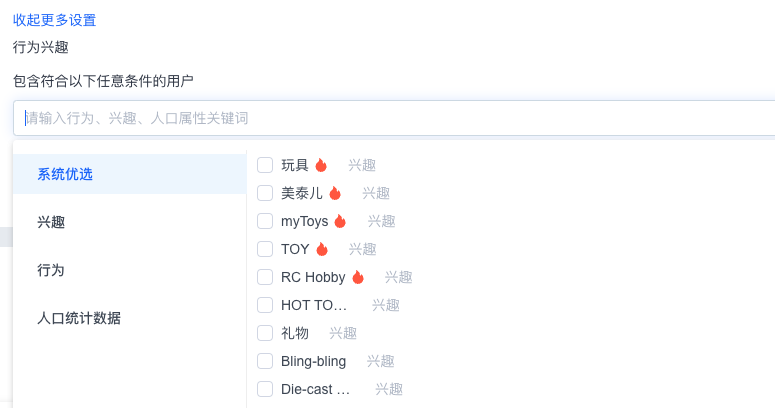Click the hot flame icon beside 美泰儿
The width and height of the screenshot is (775, 408).
(x=335, y=193)
